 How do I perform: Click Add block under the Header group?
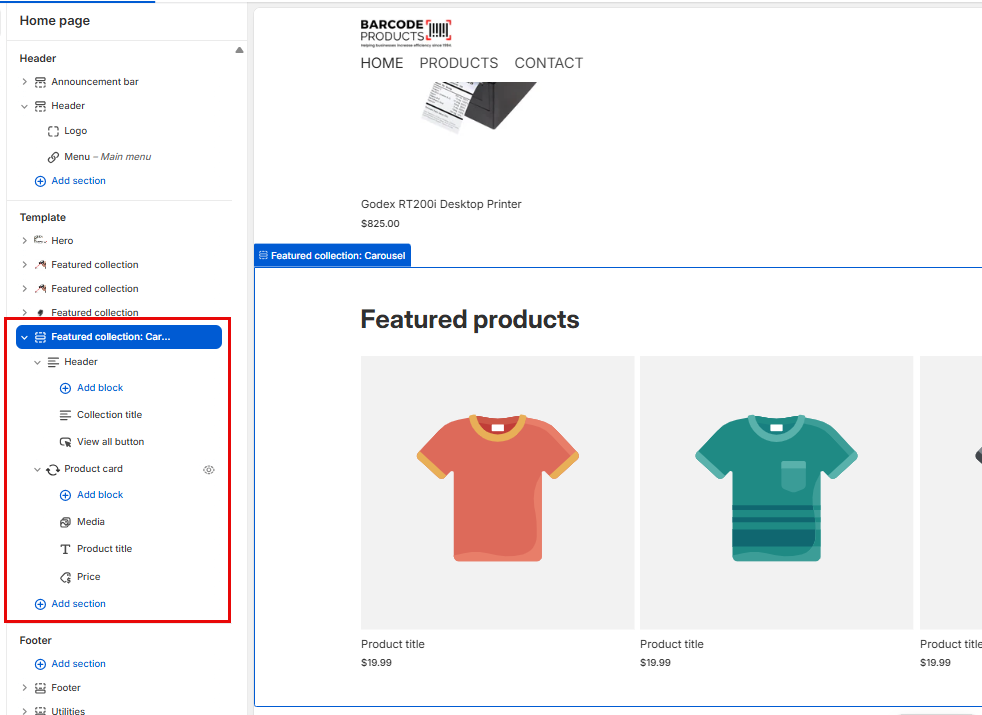coord(99,388)
